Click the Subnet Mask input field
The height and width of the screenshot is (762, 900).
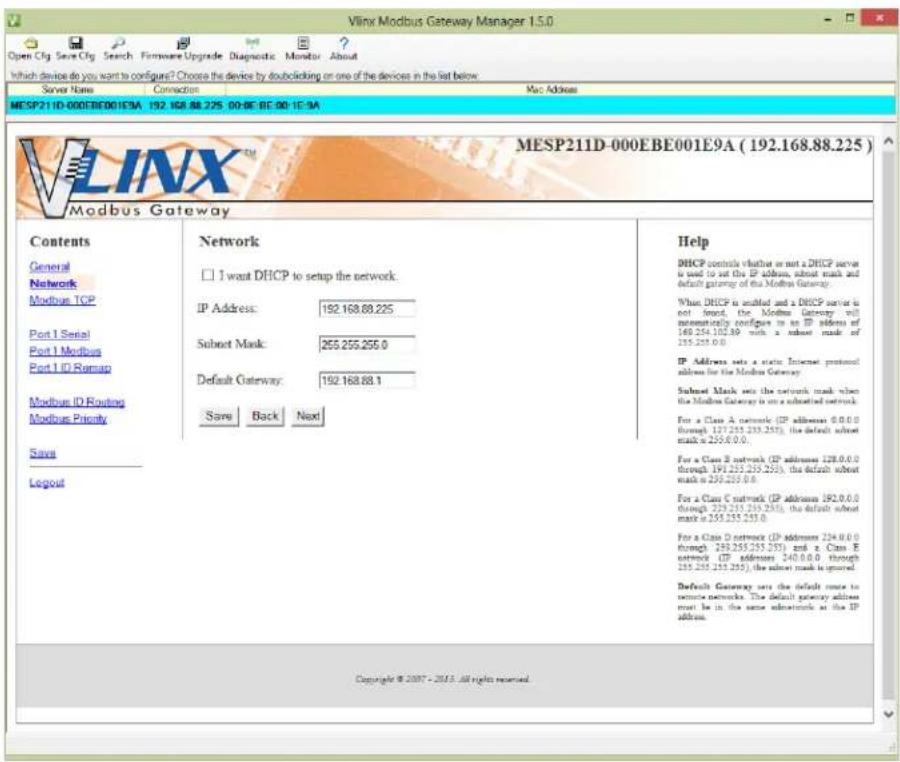click(x=367, y=344)
